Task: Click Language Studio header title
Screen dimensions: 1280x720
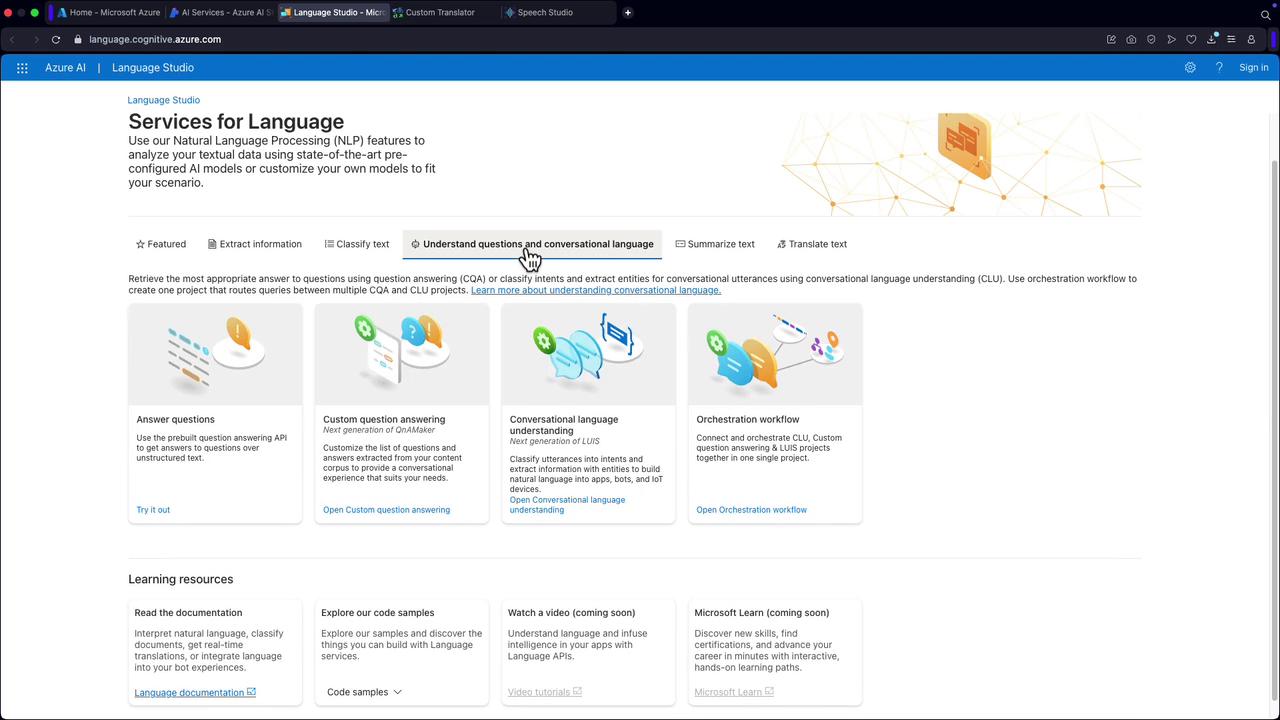Action: [153, 68]
